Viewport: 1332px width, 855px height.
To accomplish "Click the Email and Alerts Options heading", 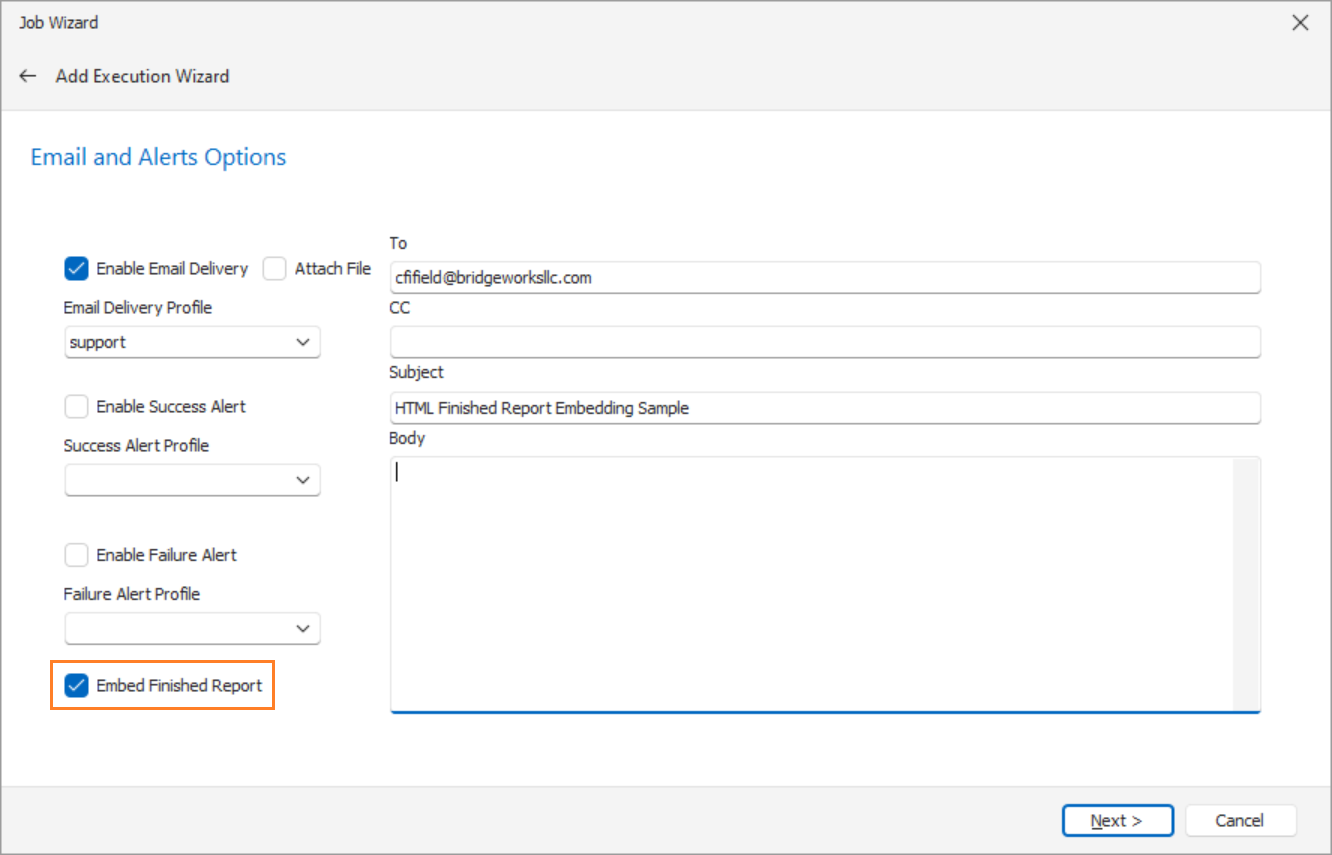I will point(158,157).
